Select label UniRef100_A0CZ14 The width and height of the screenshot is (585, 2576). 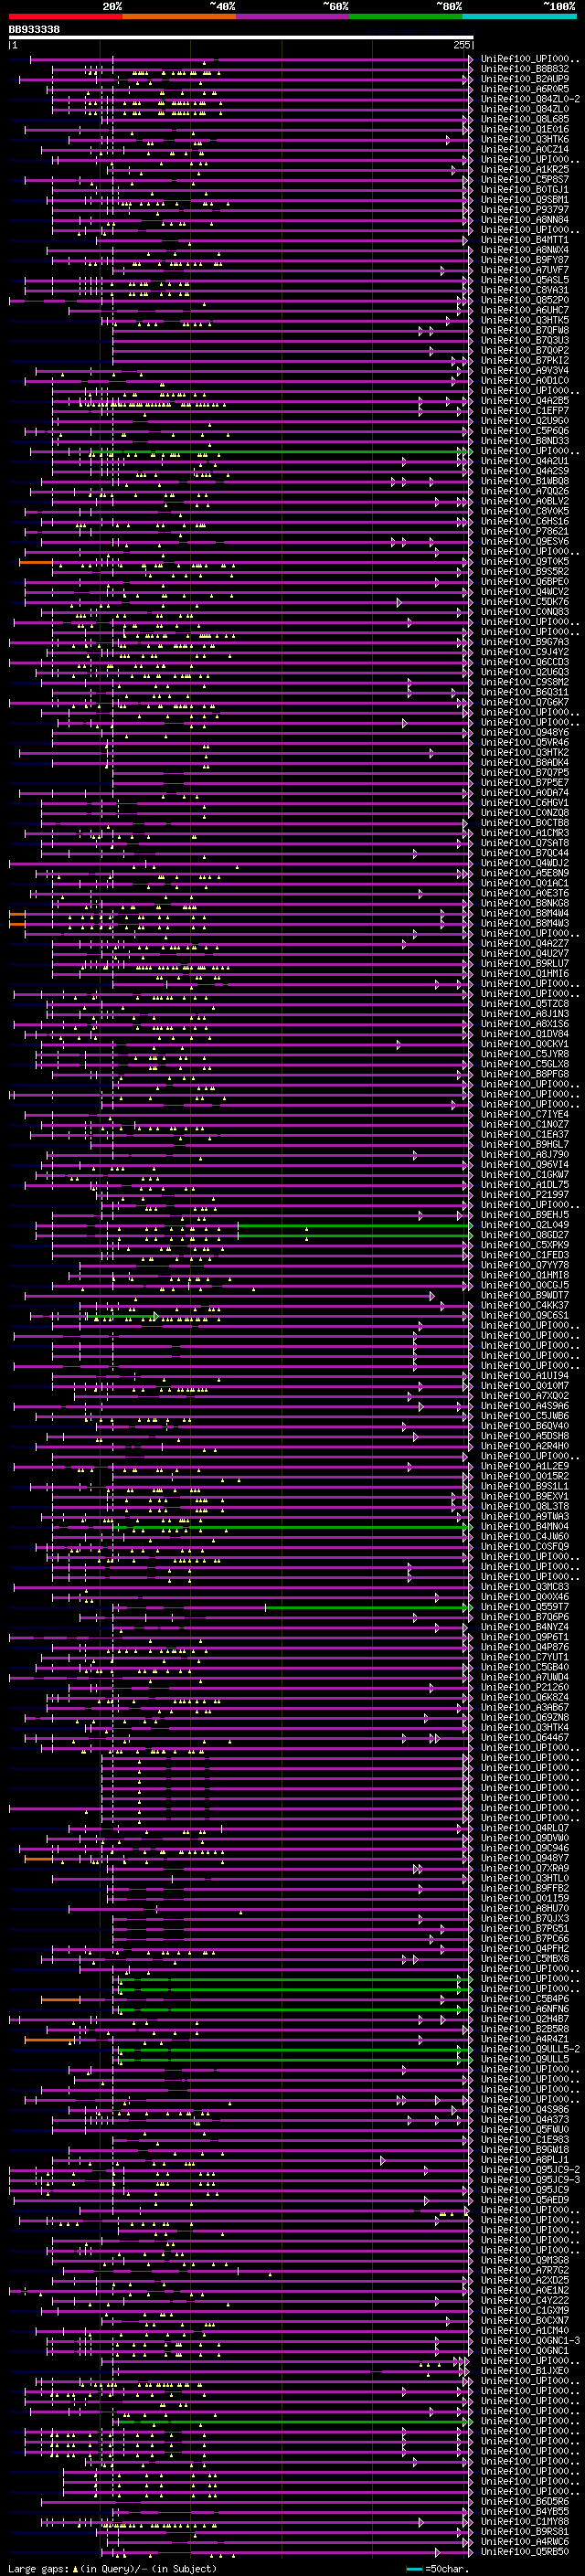tap(525, 150)
